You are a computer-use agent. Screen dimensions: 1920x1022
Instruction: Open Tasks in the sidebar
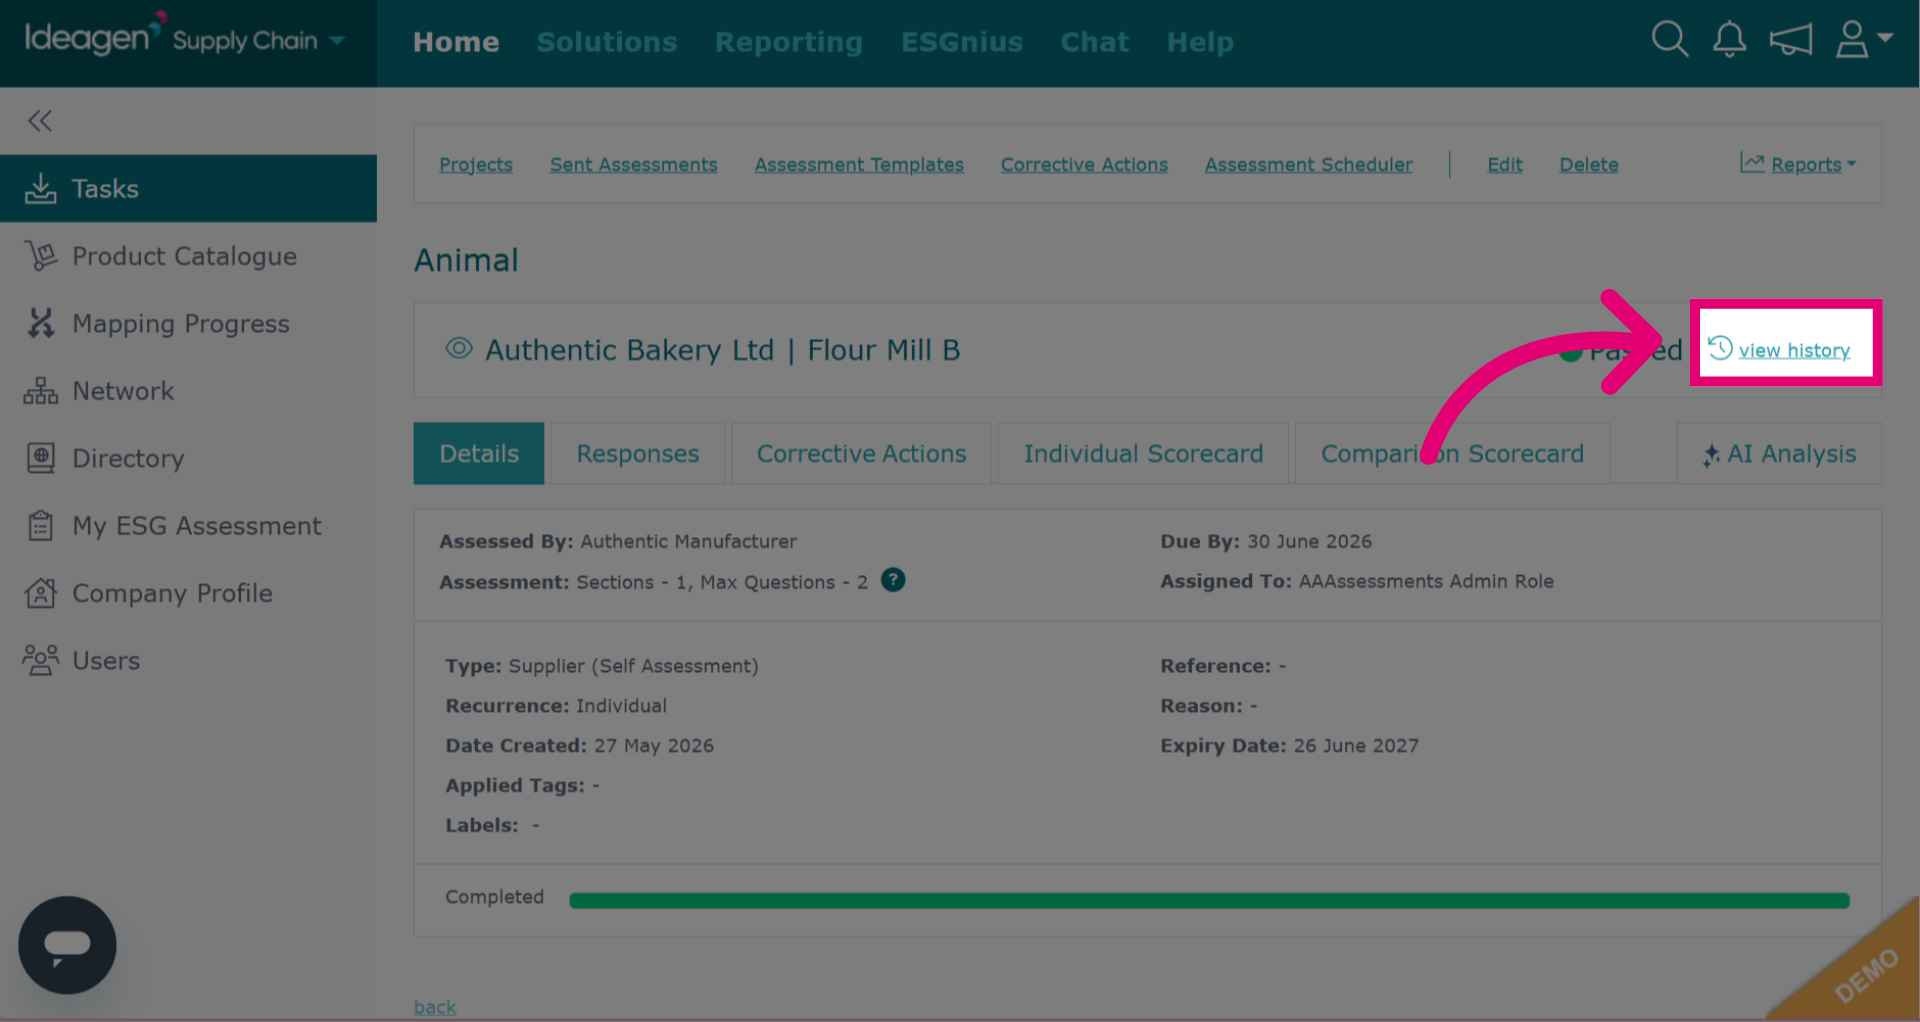[188, 188]
